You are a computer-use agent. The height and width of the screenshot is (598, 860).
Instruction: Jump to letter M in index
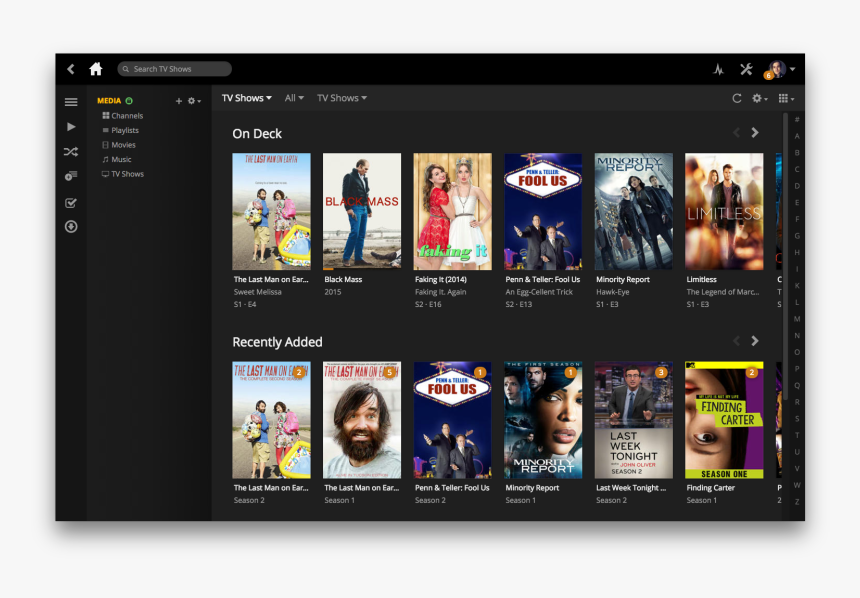(797, 319)
